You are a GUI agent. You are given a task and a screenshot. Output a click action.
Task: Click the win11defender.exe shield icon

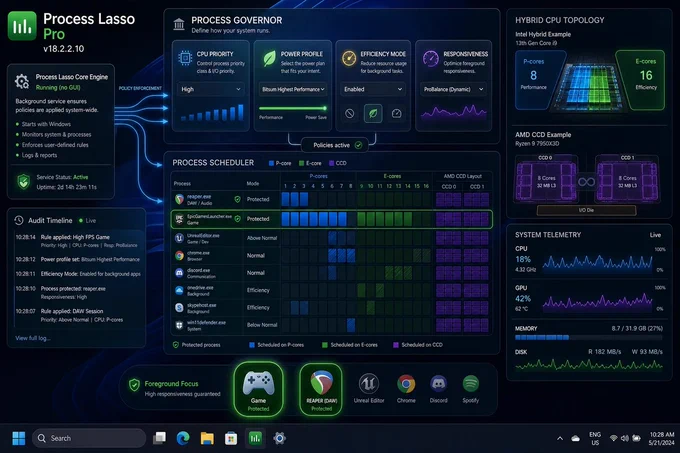click(179, 325)
